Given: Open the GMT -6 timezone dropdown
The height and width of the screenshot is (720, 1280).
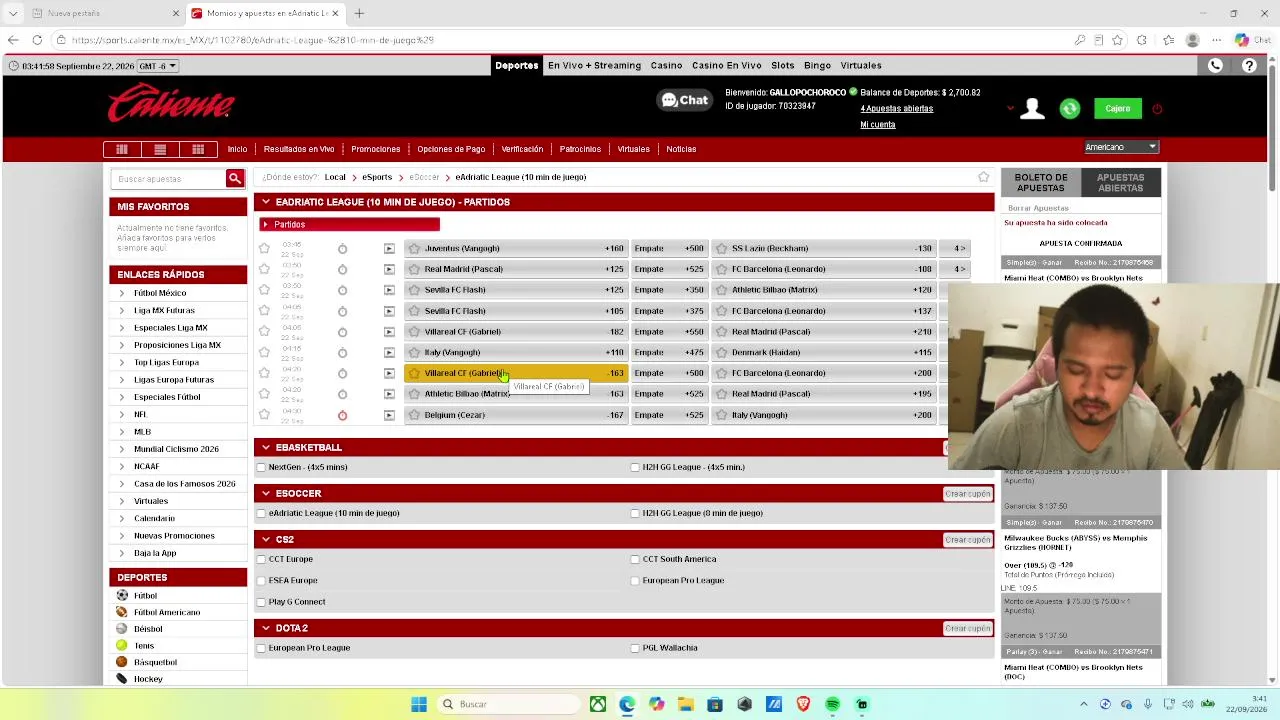Looking at the screenshot, I should pyautogui.click(x=158, y=66).
